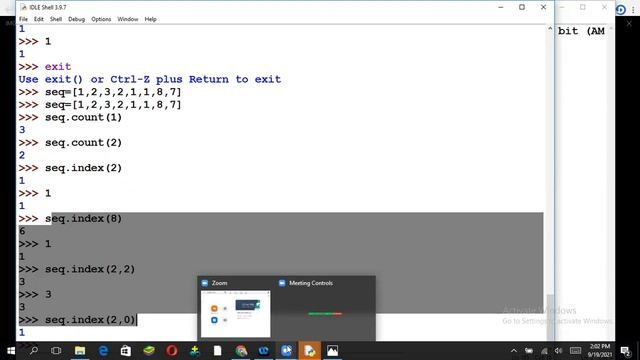Image resolution: width=640 pixels, height=360 pixels.
Task: Show hidden system tray icons
Action: [514, 351]
